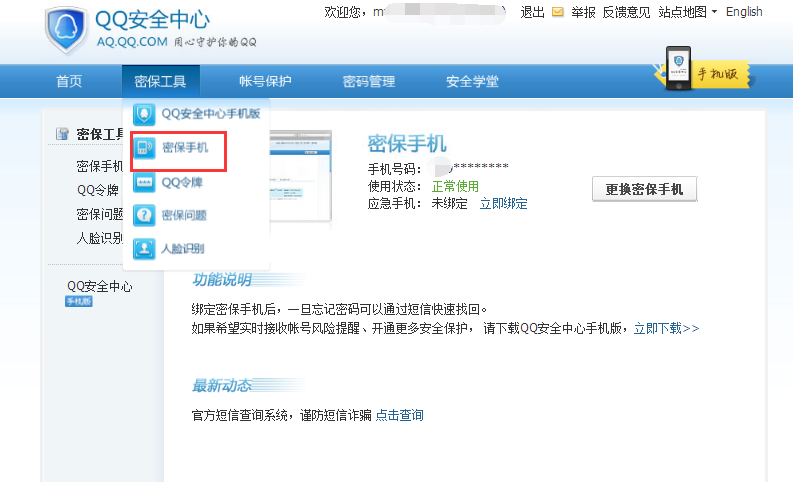793x482 pixels.
Task: Click the 退出 logout link
Action: tap(533, 12)
